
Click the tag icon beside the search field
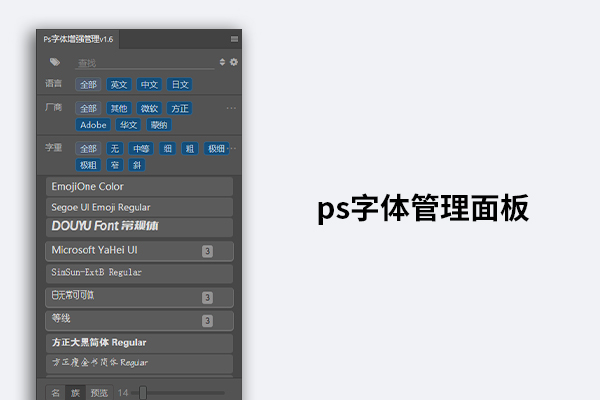click(x=55, y=62)
